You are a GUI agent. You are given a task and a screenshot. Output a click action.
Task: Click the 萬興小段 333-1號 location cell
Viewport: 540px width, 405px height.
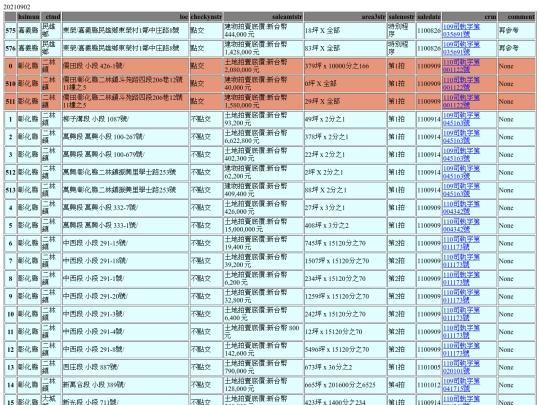(x=125, y=225)
